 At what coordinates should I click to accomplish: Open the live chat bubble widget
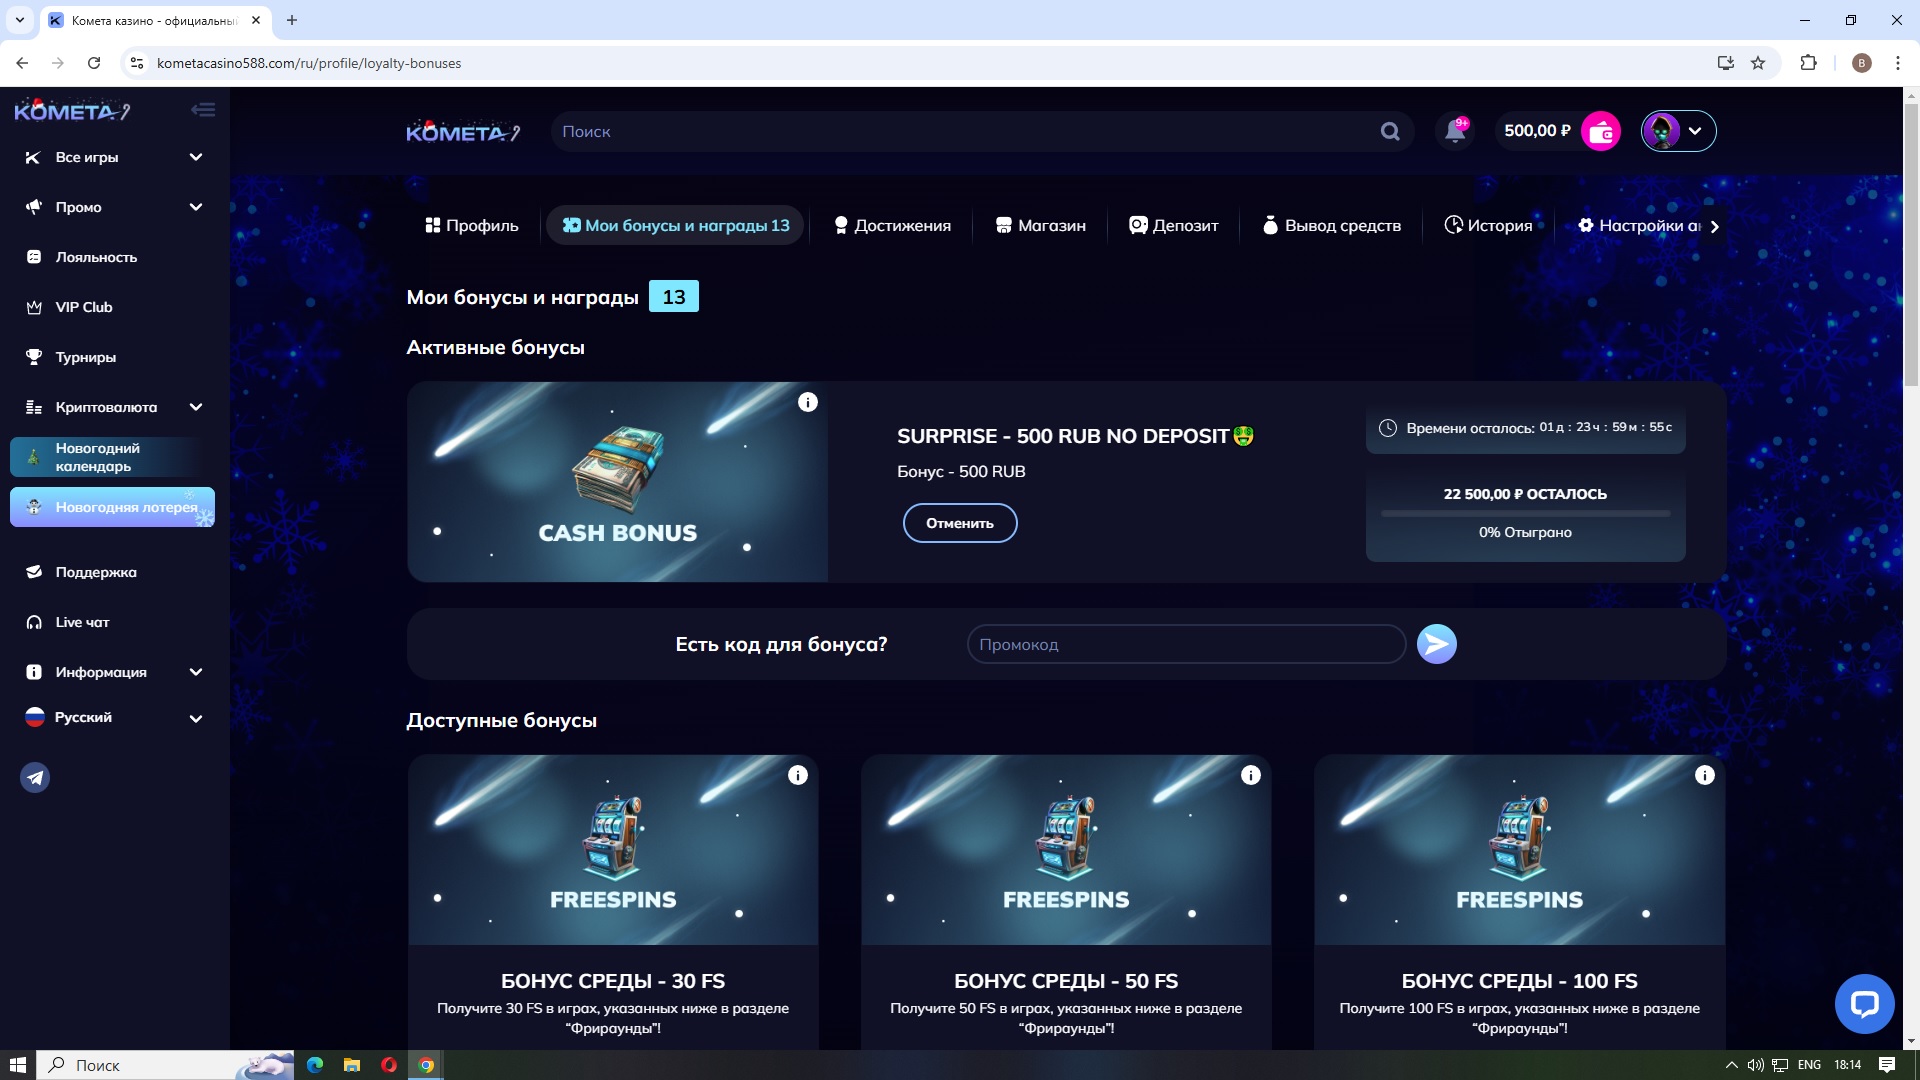(1864, 1003)
